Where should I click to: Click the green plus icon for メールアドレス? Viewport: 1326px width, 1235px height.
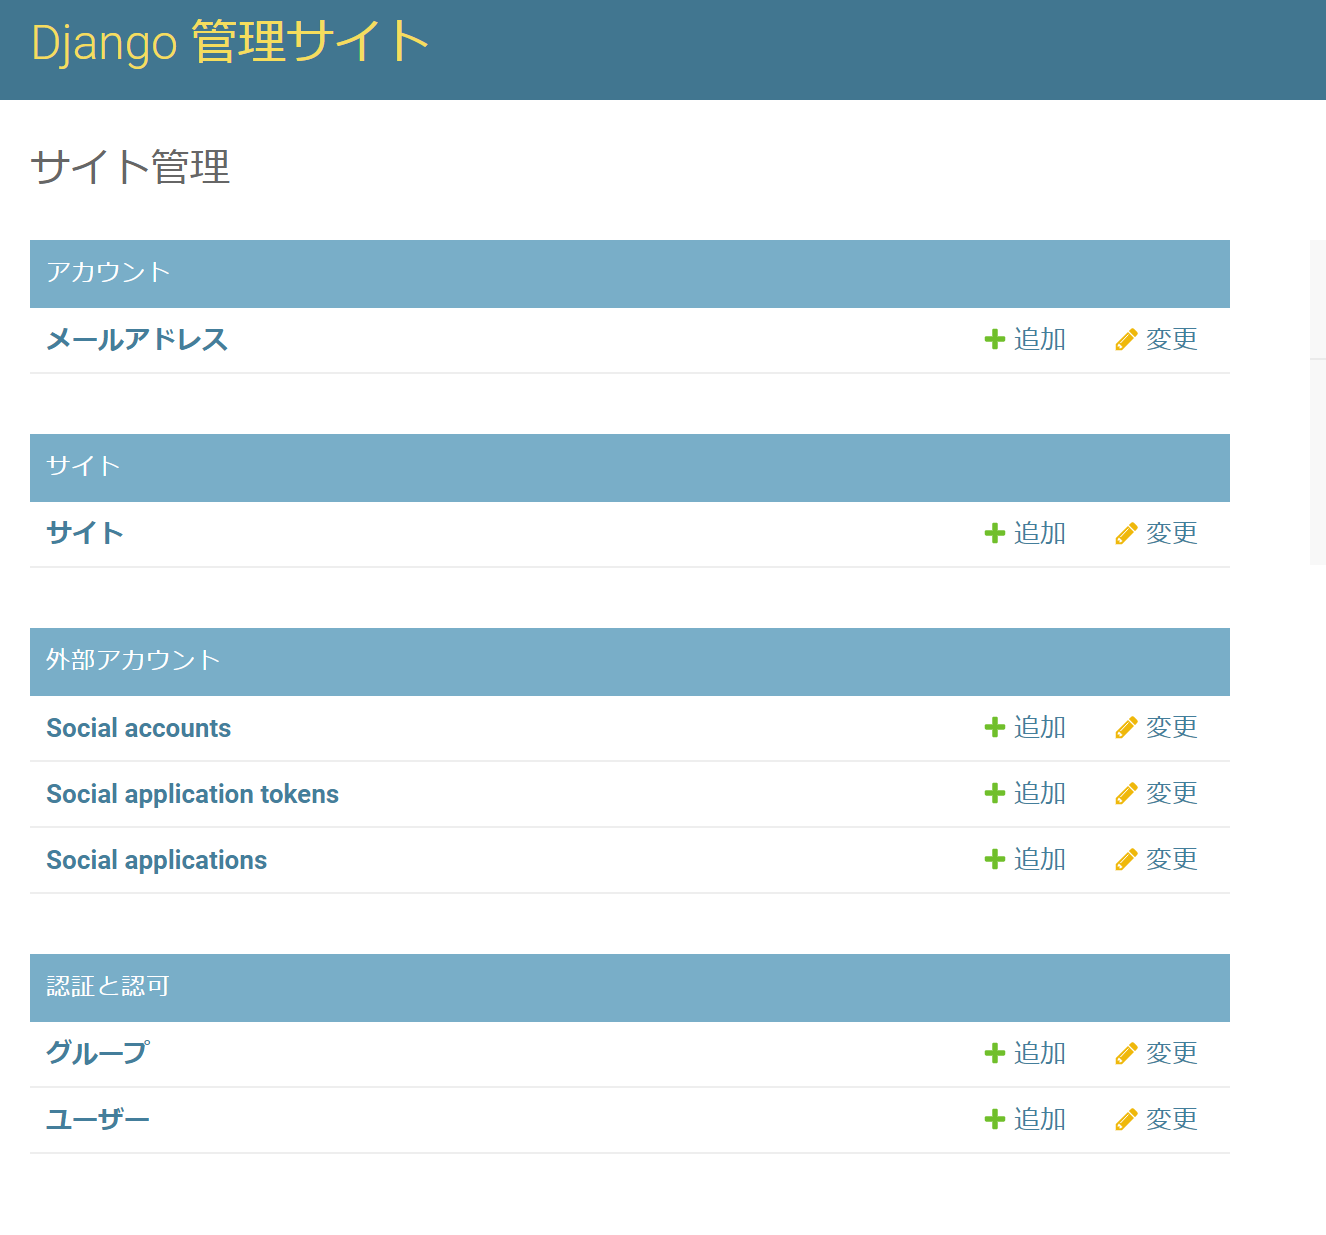(x=994, y=340)
